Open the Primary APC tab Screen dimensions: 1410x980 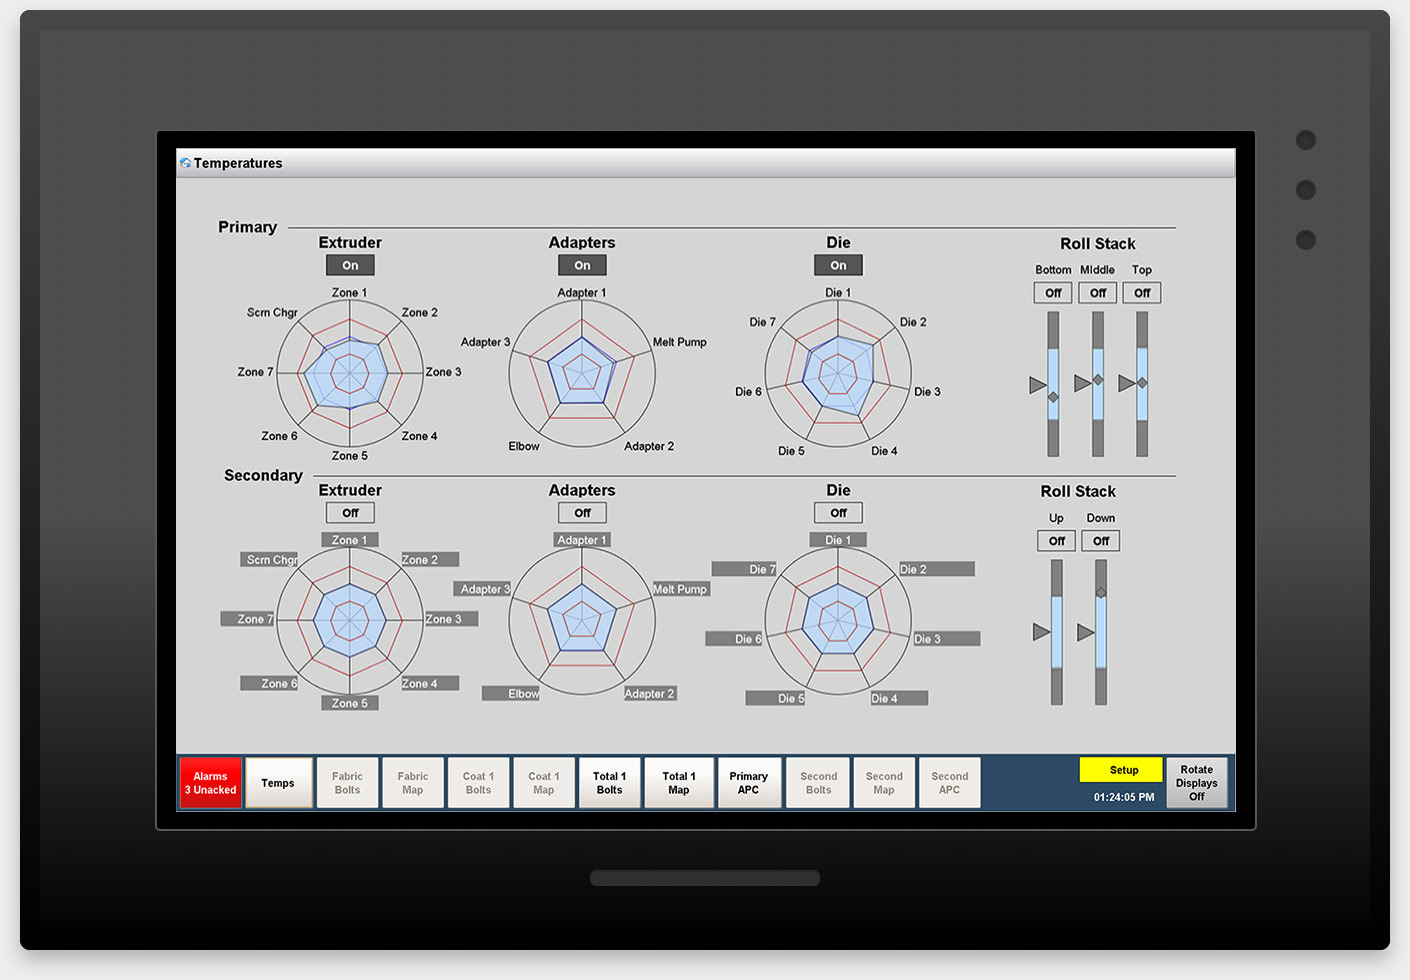pos(748,783)
